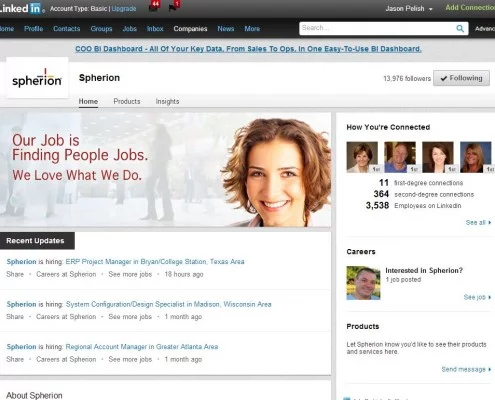Open Regional Account Manager job posting
The height and width of the screenshot is (400, 495).
(142, 347)
